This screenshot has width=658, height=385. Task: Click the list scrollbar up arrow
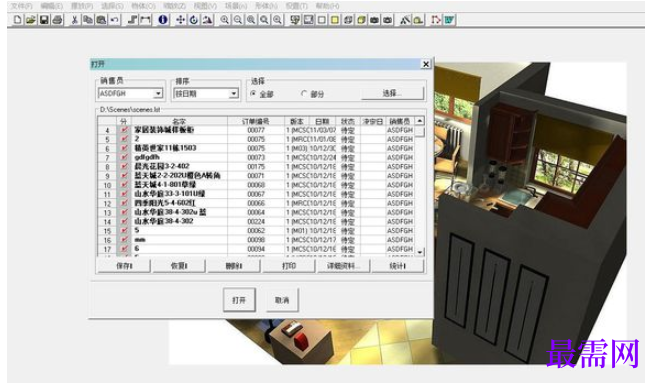pyautogui.click(x=420, y=121)
